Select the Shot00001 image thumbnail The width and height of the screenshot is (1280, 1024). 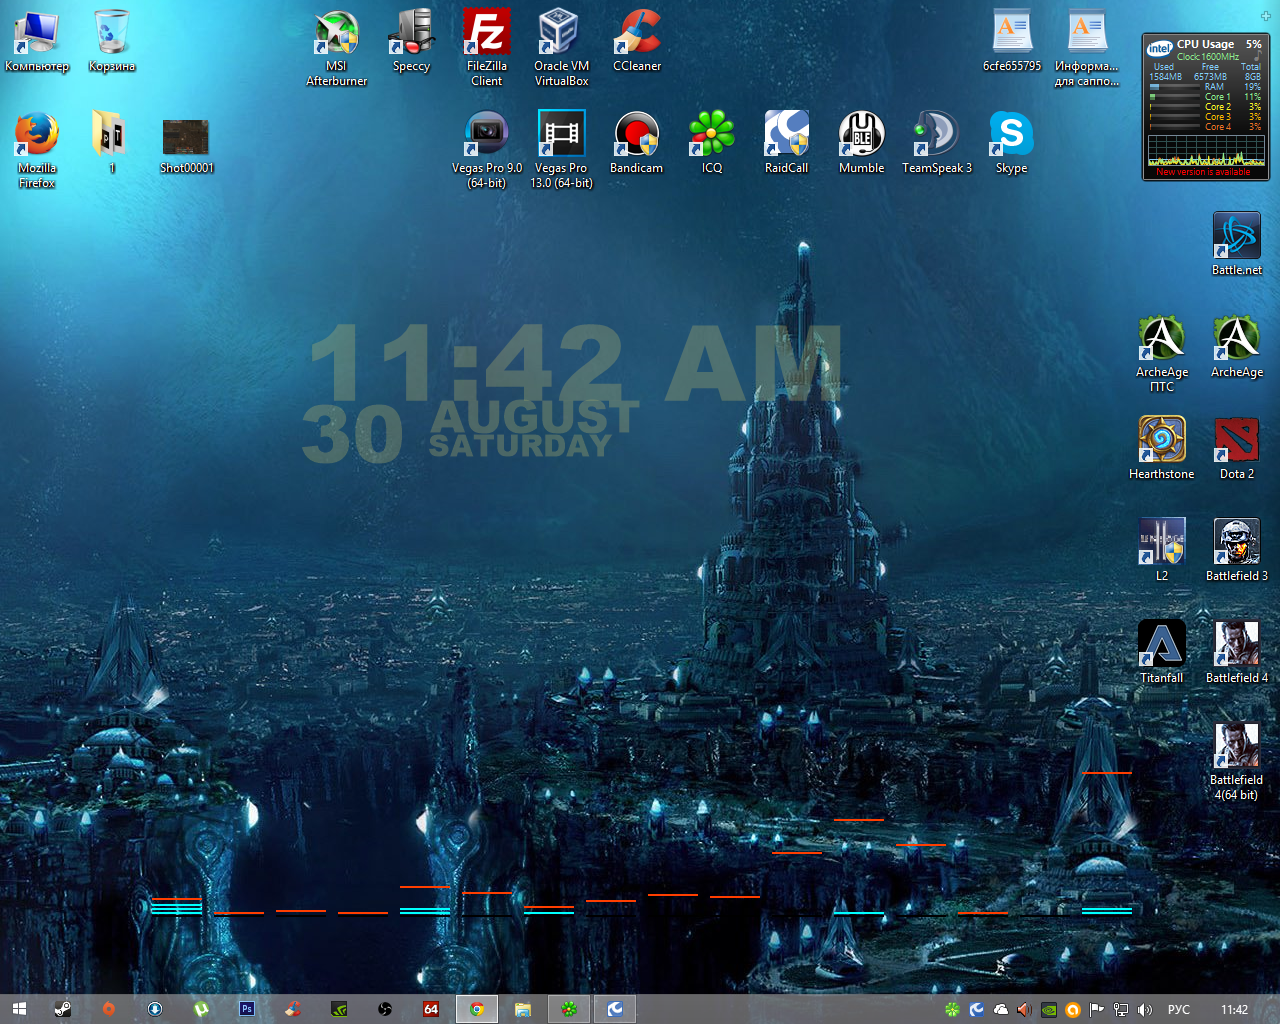click(186, 137)
